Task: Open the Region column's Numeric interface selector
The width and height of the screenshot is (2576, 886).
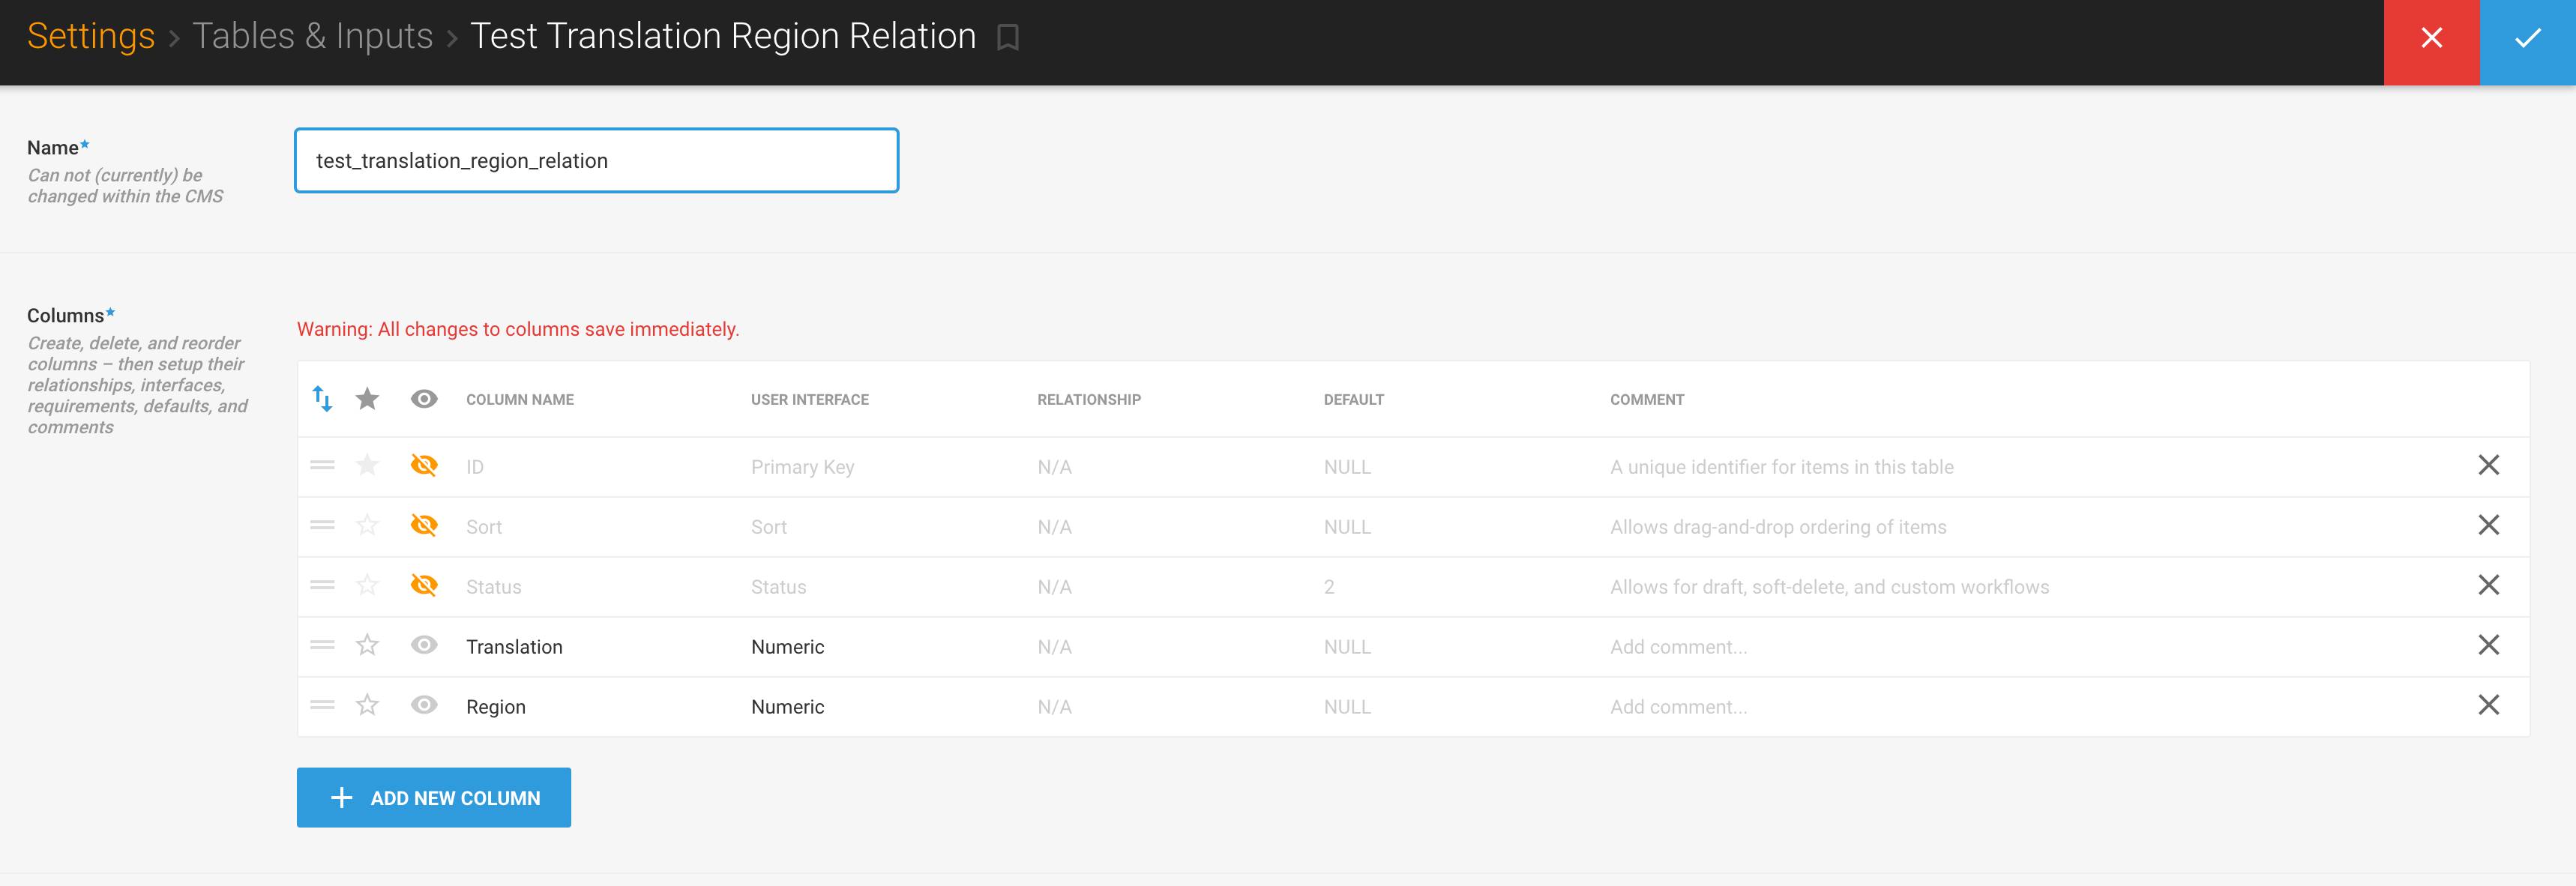Action: [787, 707]
